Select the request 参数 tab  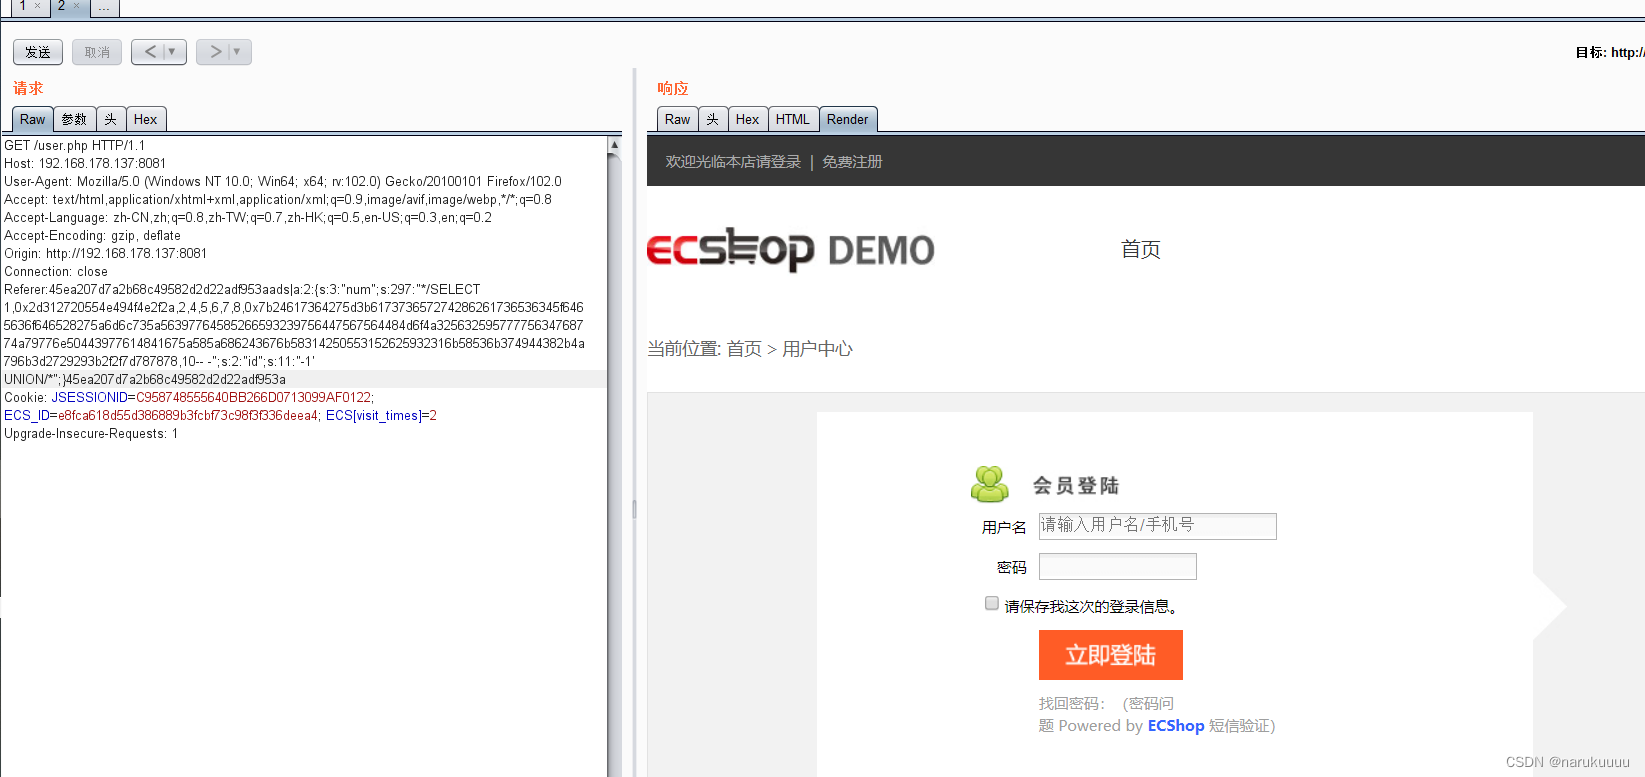click(x=75, y=119)
